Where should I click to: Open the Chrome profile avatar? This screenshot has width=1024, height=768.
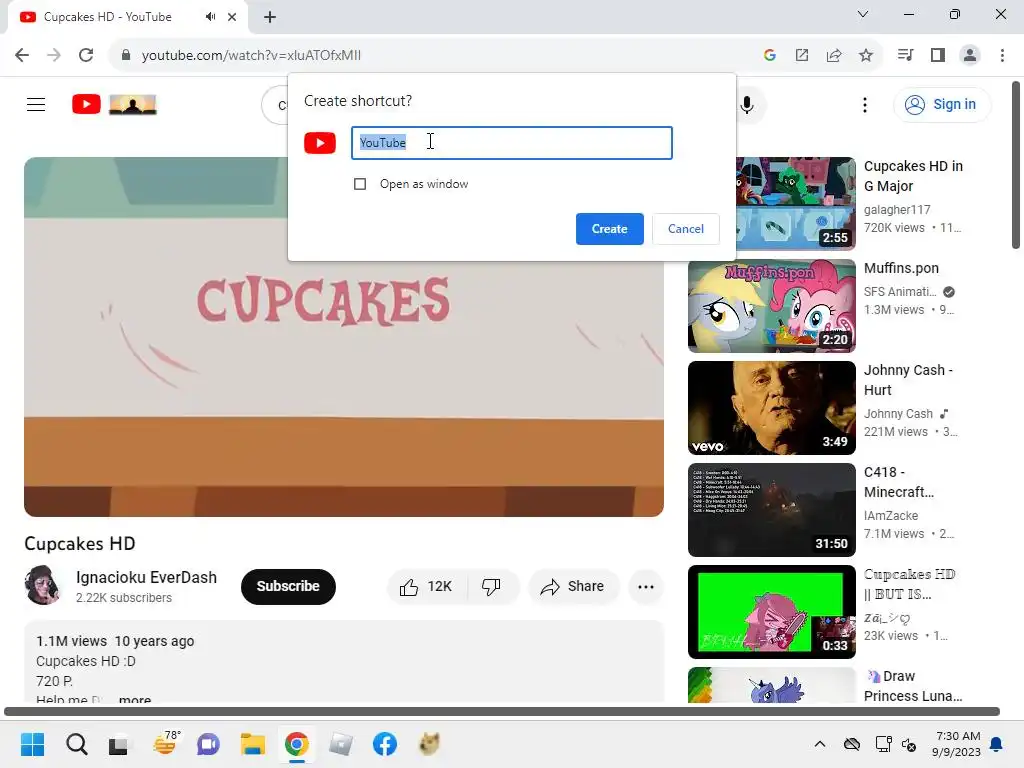click(x=970, y=56)
